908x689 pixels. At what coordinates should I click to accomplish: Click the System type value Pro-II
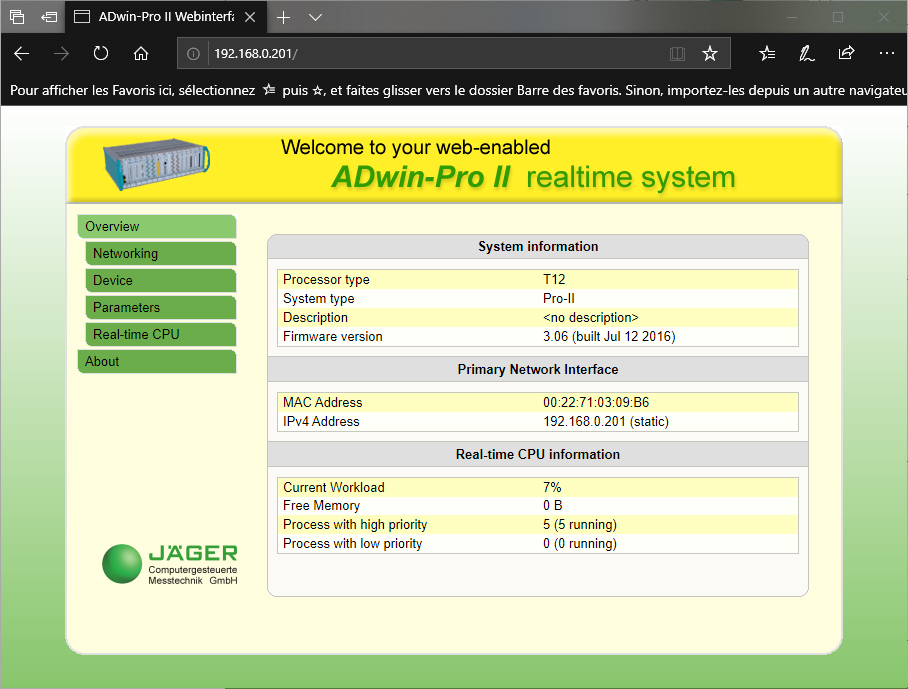pos(559,298)
